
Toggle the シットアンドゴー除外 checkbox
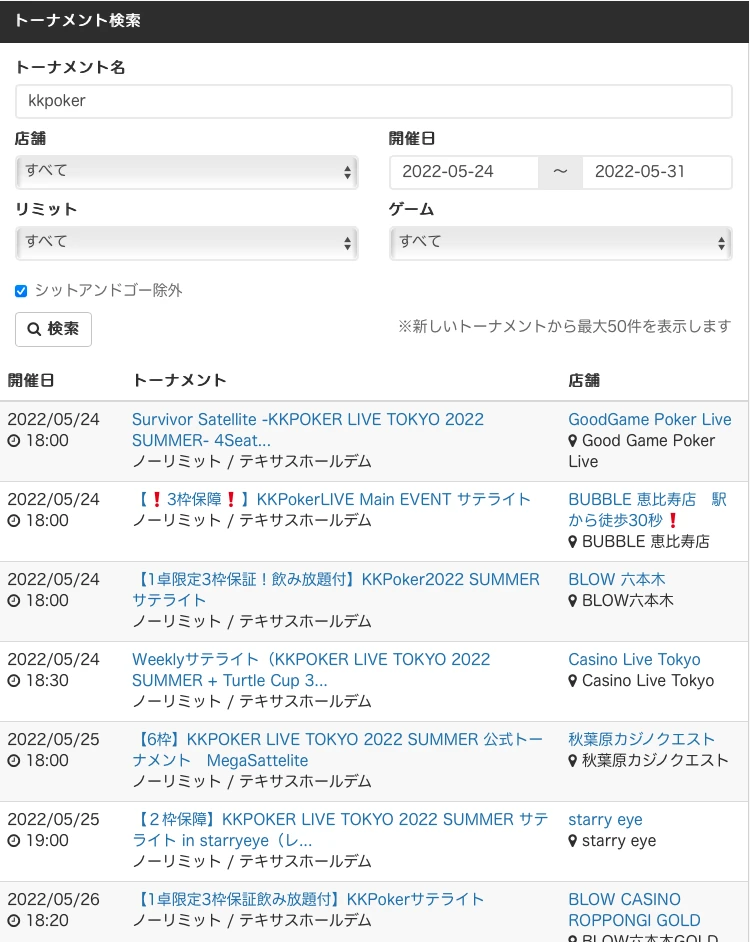tap(21, 291)
